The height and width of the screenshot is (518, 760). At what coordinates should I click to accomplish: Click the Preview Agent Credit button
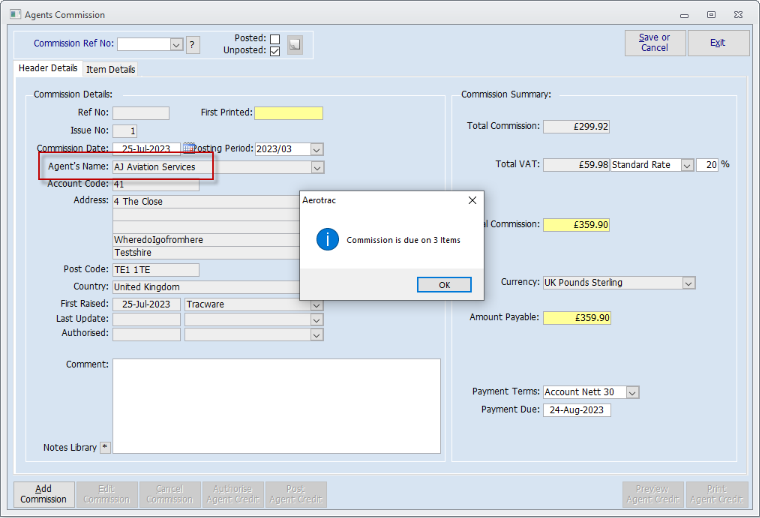[653, 494]
